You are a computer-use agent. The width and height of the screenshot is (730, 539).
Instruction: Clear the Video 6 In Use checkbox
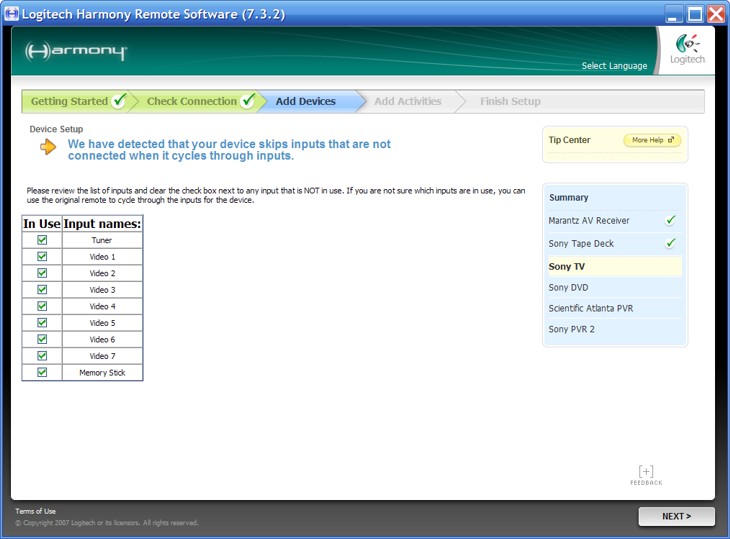pos(42,339)
